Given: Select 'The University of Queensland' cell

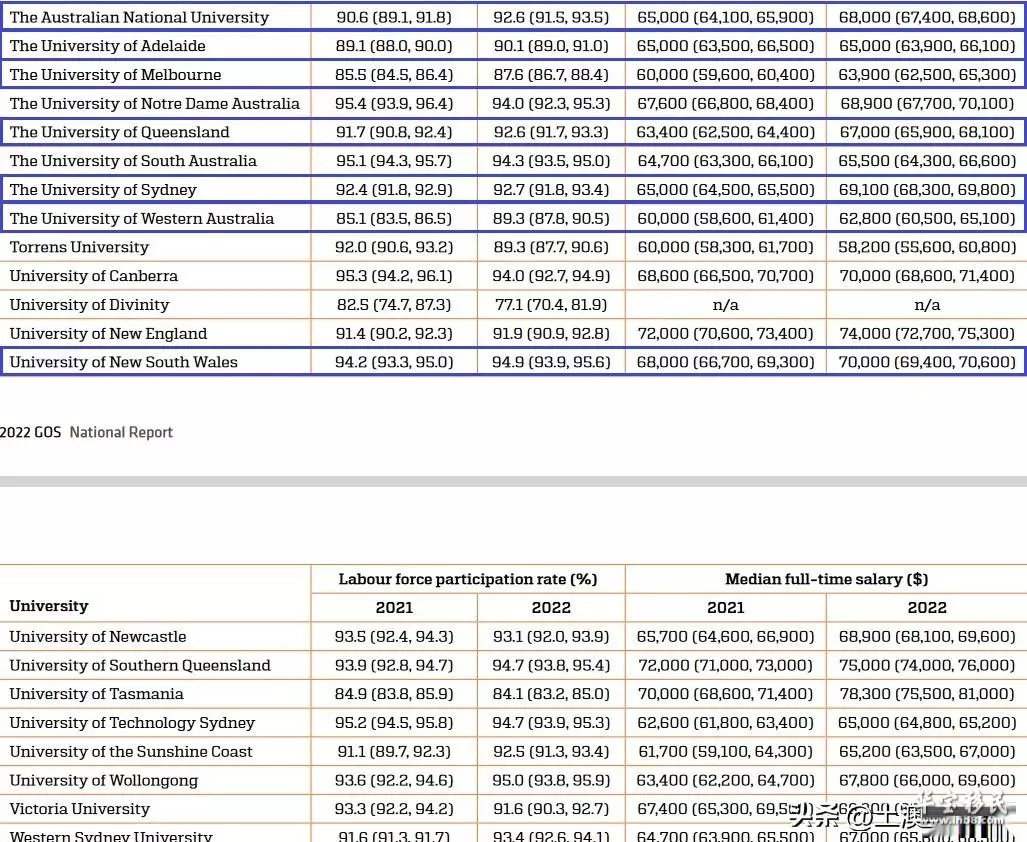Looking at the screenshot, I should (x=119, y=132).
